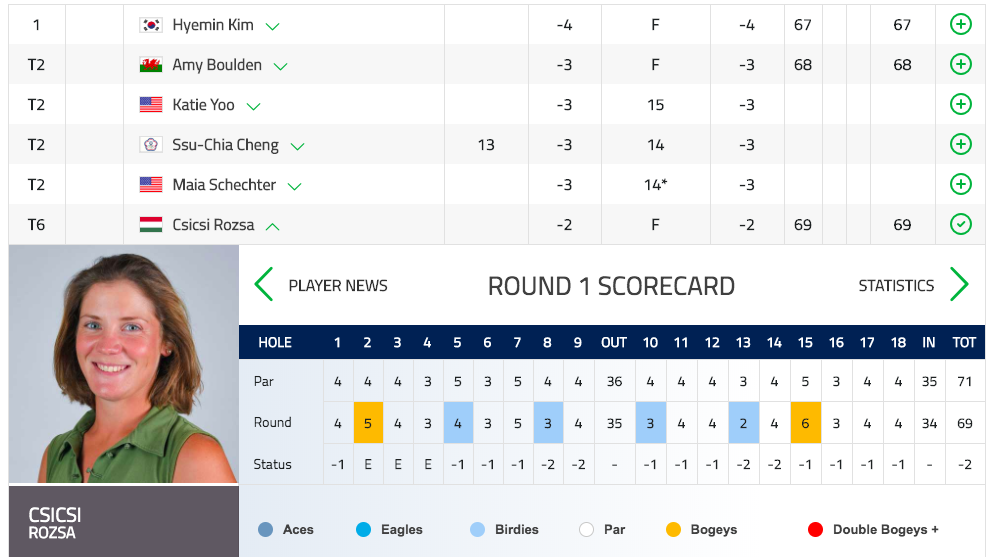Image resolution: width=992 pixels, height=557 pixels.
Task: Expand Amy Boulden's row with the down chevron
Action: click(x=280, y=66)
